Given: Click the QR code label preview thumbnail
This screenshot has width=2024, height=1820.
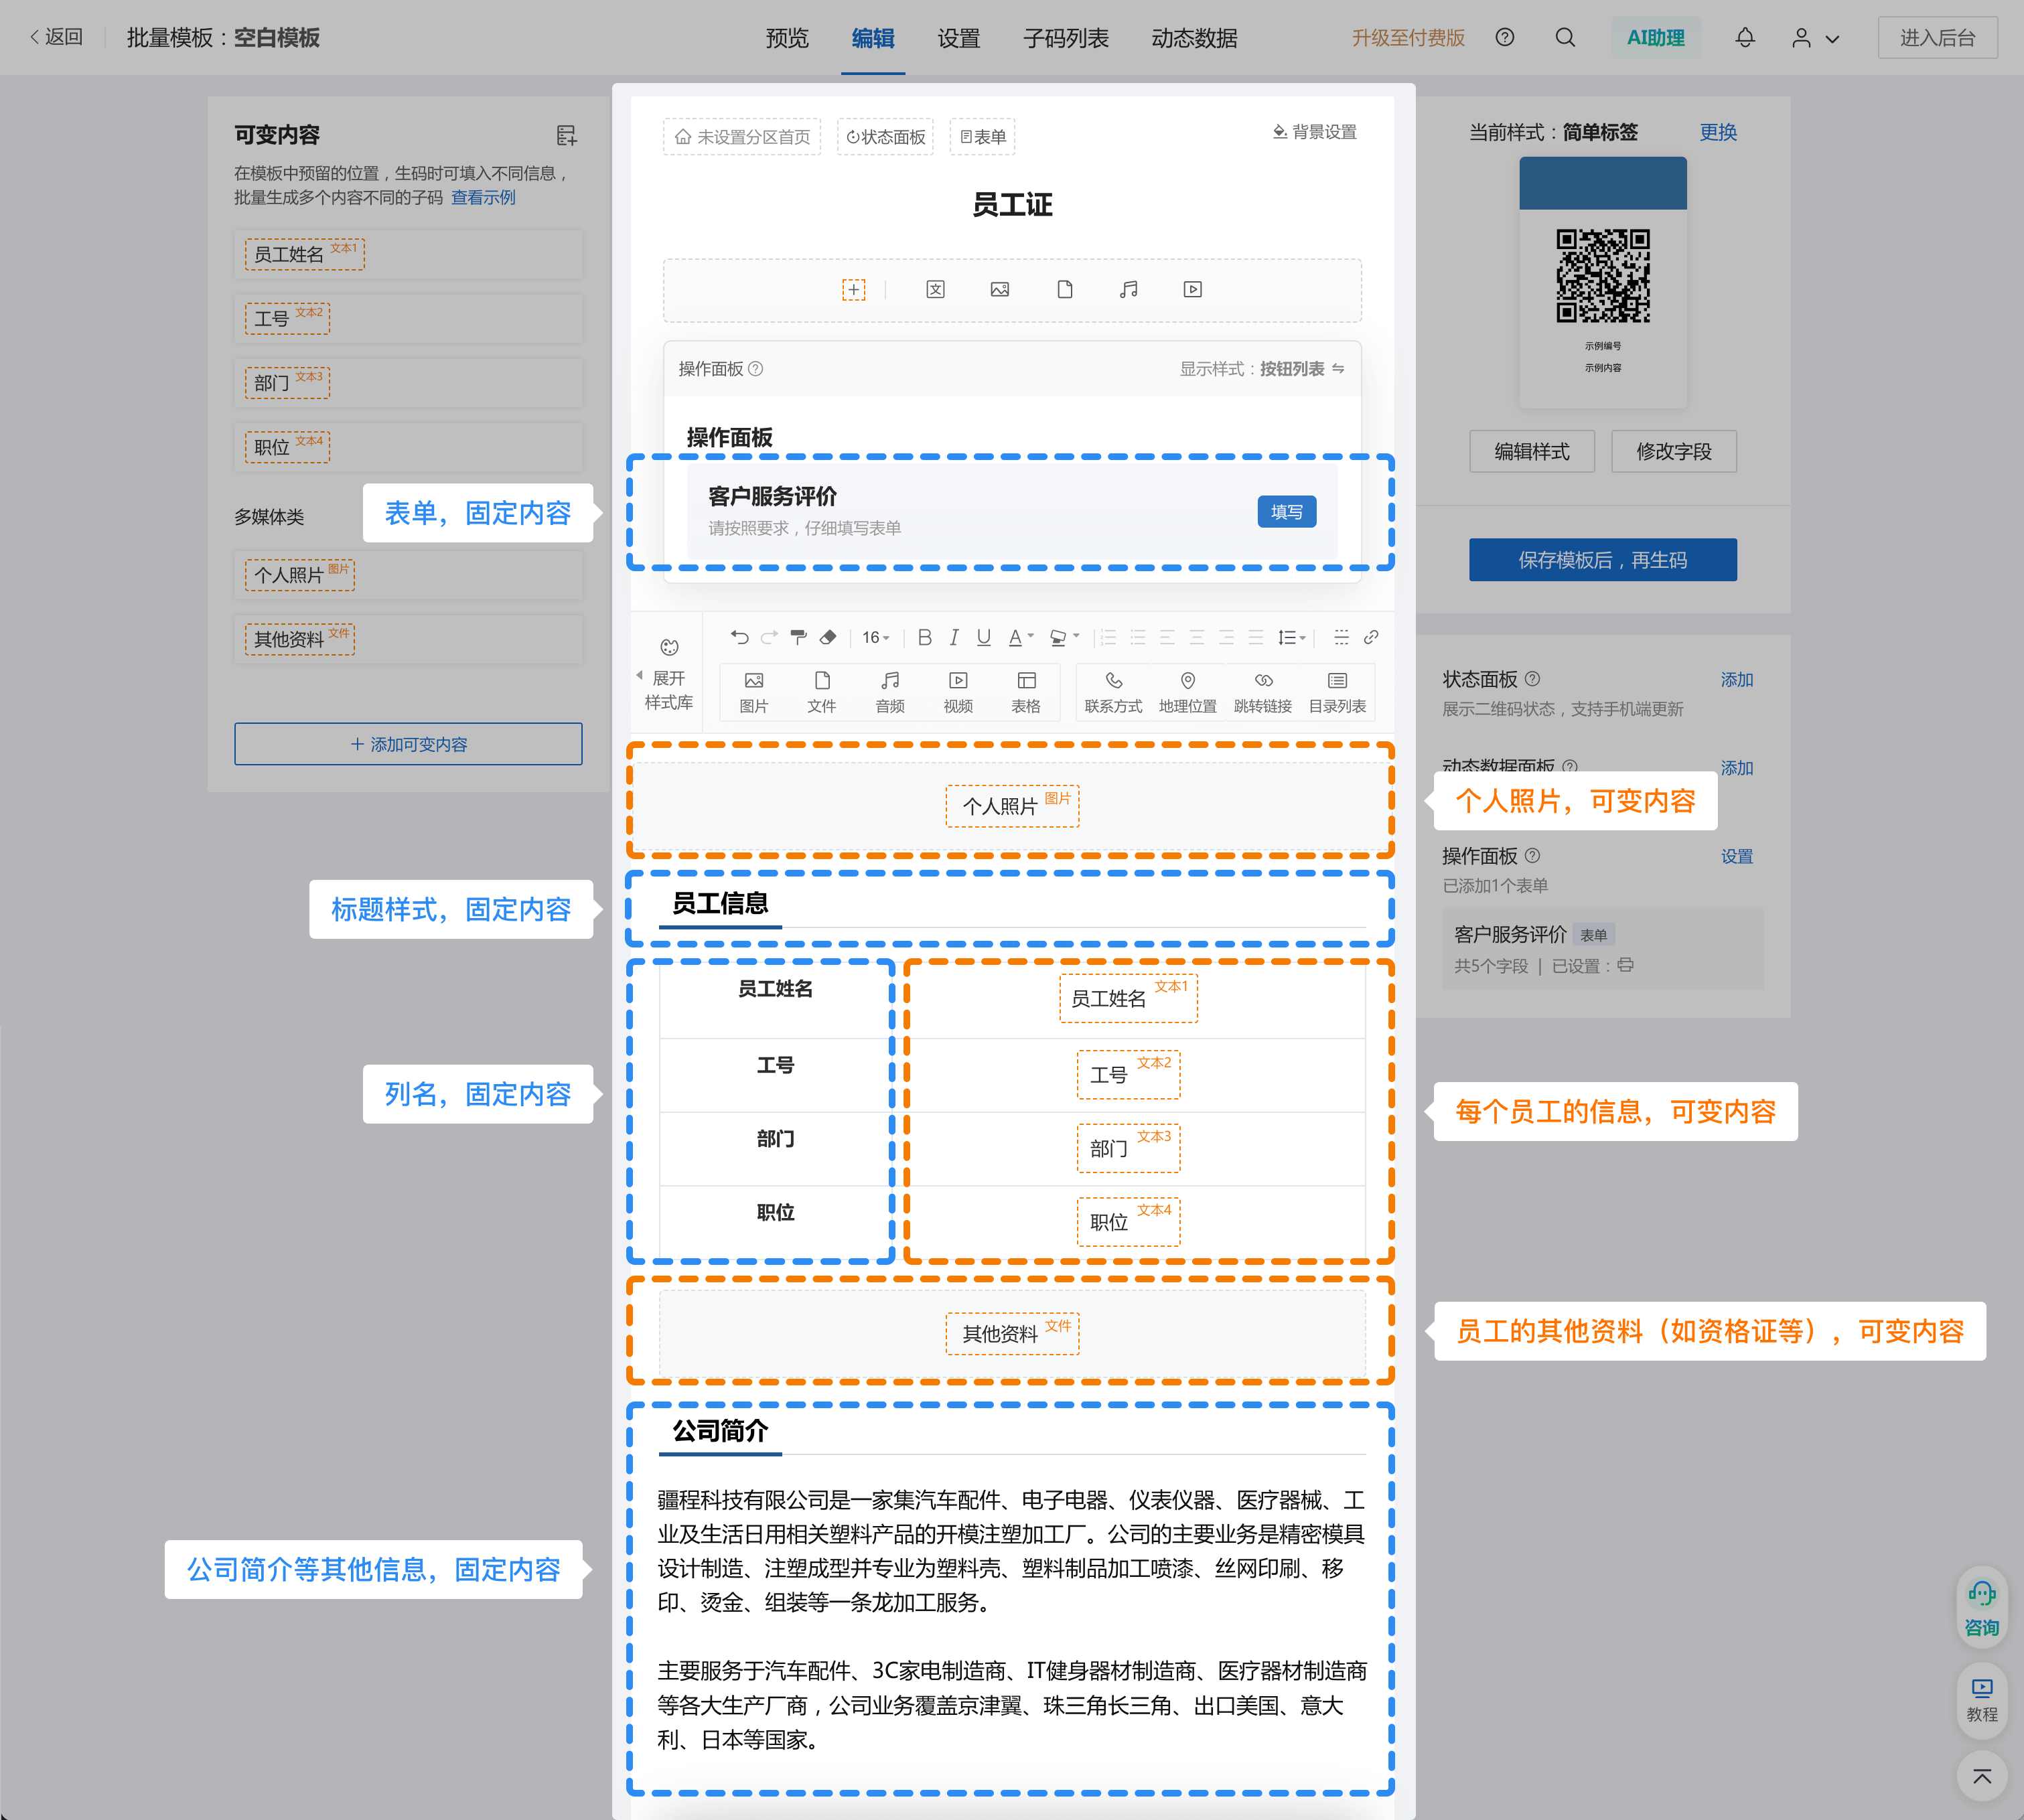Looking at the screenshot, I should 1602,282.
